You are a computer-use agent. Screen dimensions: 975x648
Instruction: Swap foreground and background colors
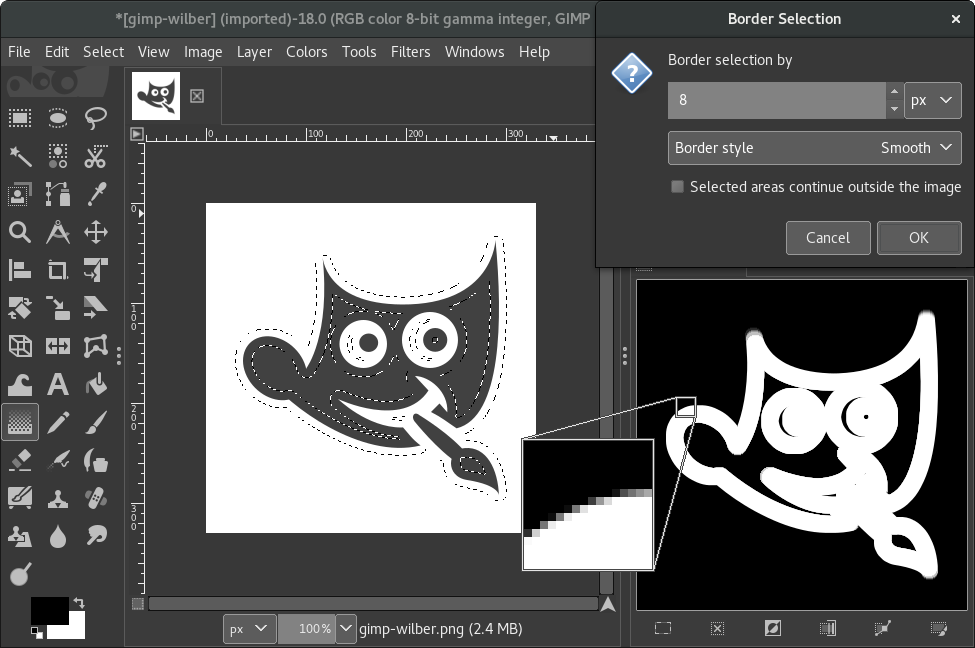(79, 603)
